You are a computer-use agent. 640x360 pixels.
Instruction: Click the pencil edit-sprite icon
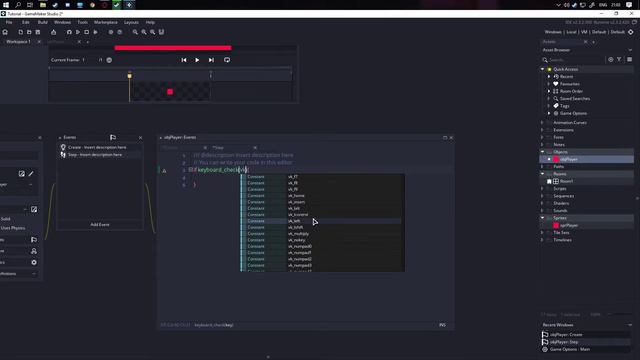[31, 174]
